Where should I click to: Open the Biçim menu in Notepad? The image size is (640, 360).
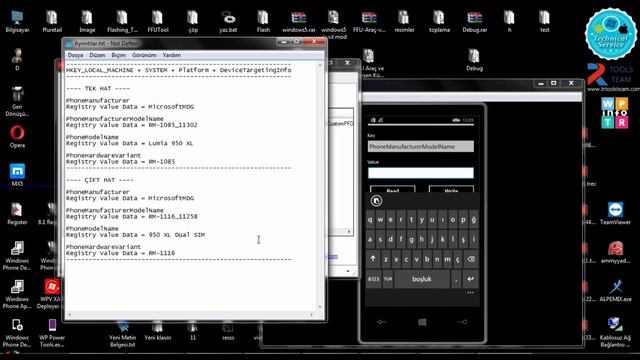click(x=119, y=55)
